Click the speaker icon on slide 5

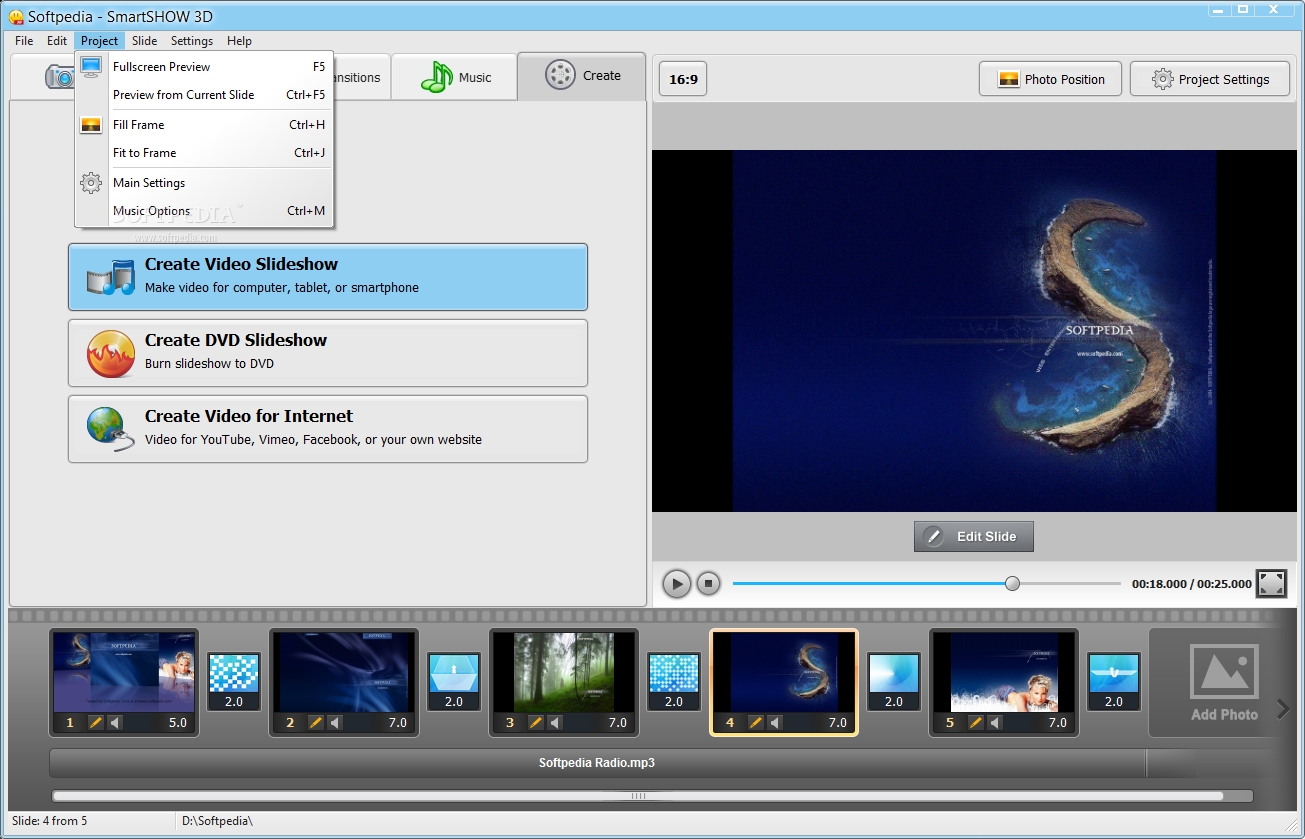995,722
